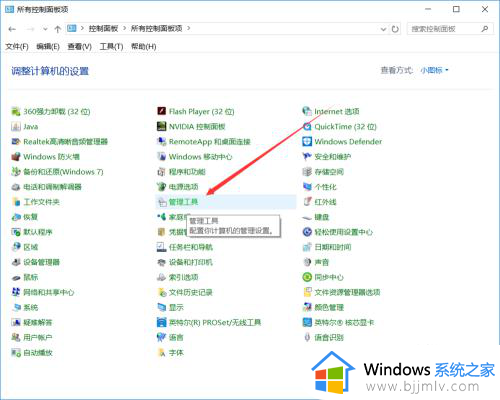Open the 查看(V) menu
This screenshot has height=400, width=500.
80,47
